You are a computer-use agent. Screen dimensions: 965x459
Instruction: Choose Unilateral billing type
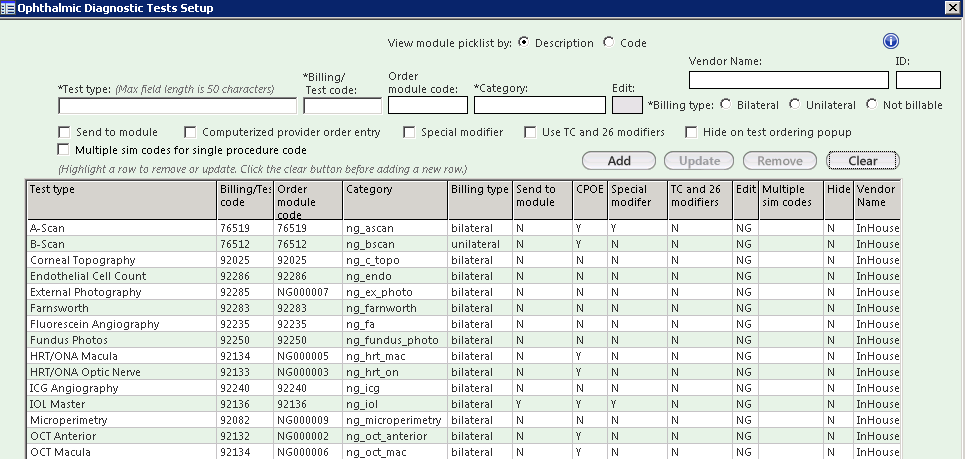click(x=795, y=105)
